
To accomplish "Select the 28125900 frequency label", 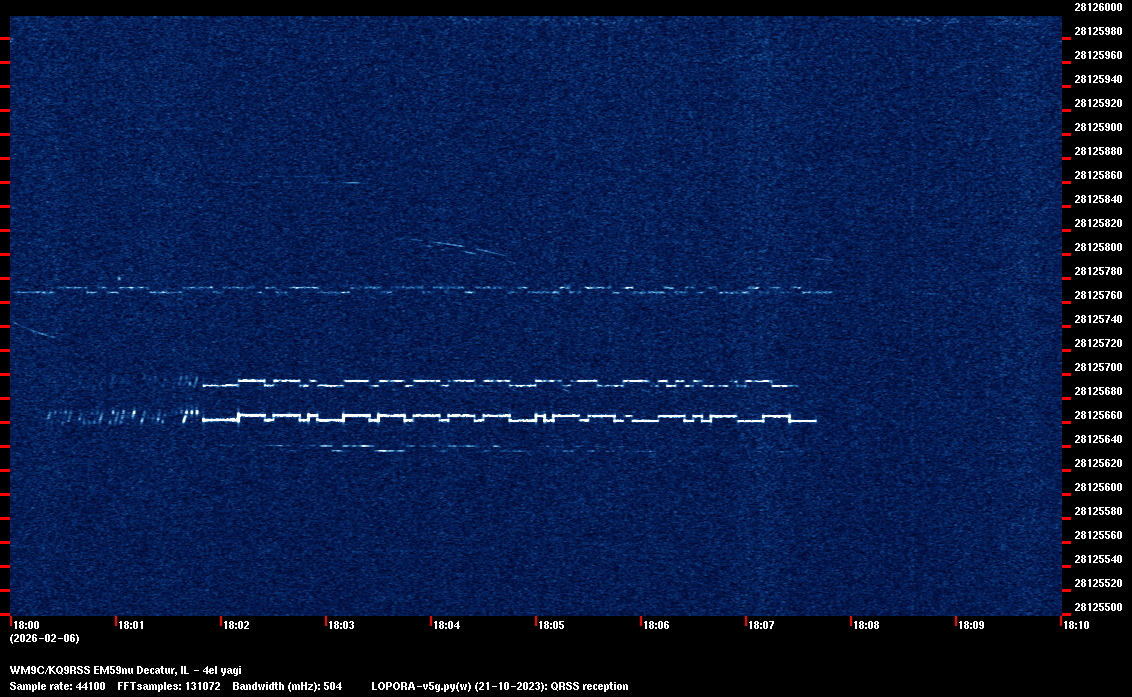I will coord(1098,127).
